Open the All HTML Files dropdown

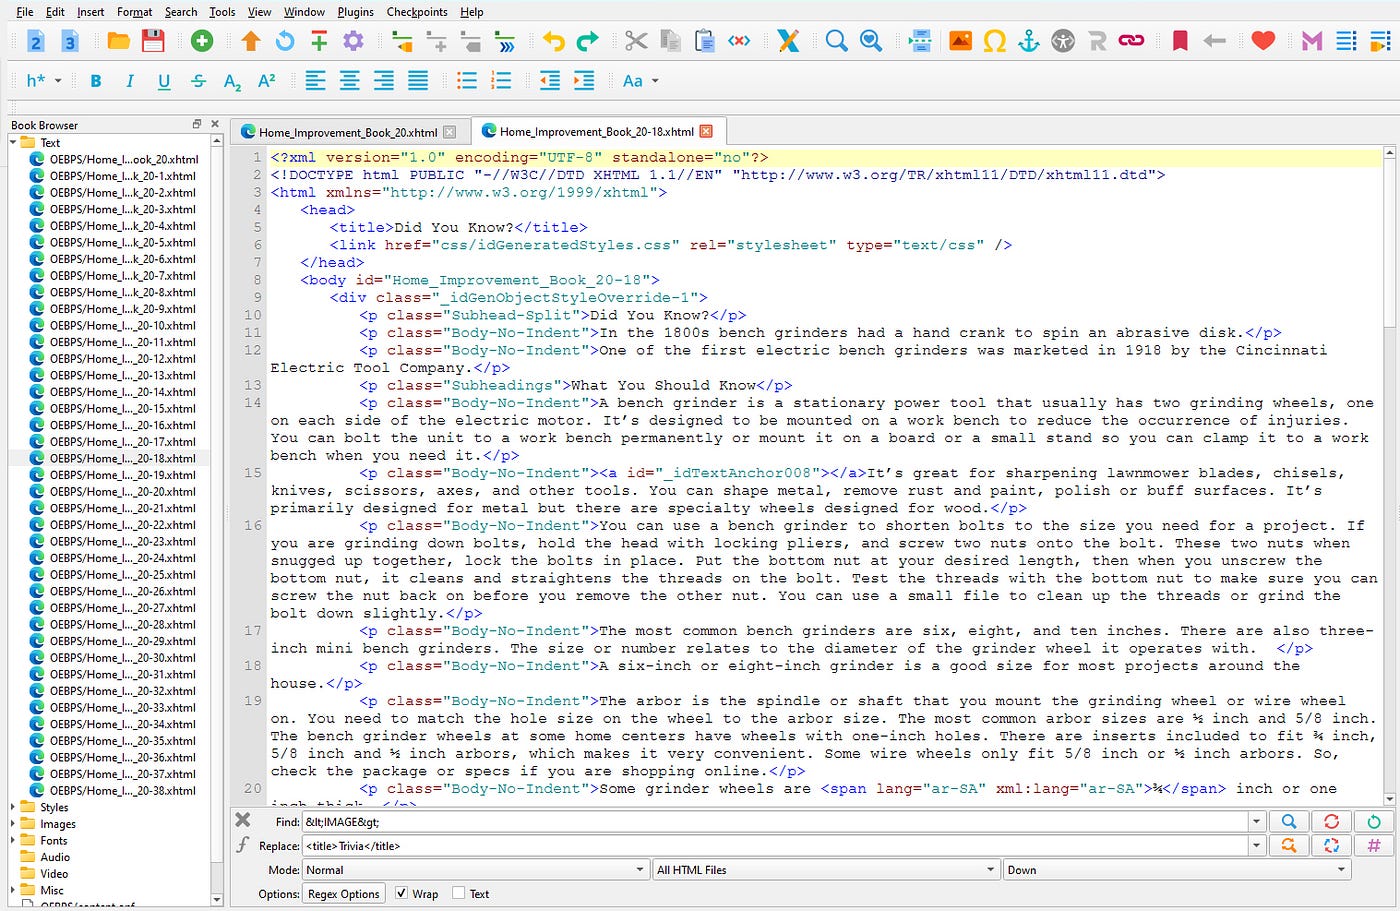click(825, 870)
